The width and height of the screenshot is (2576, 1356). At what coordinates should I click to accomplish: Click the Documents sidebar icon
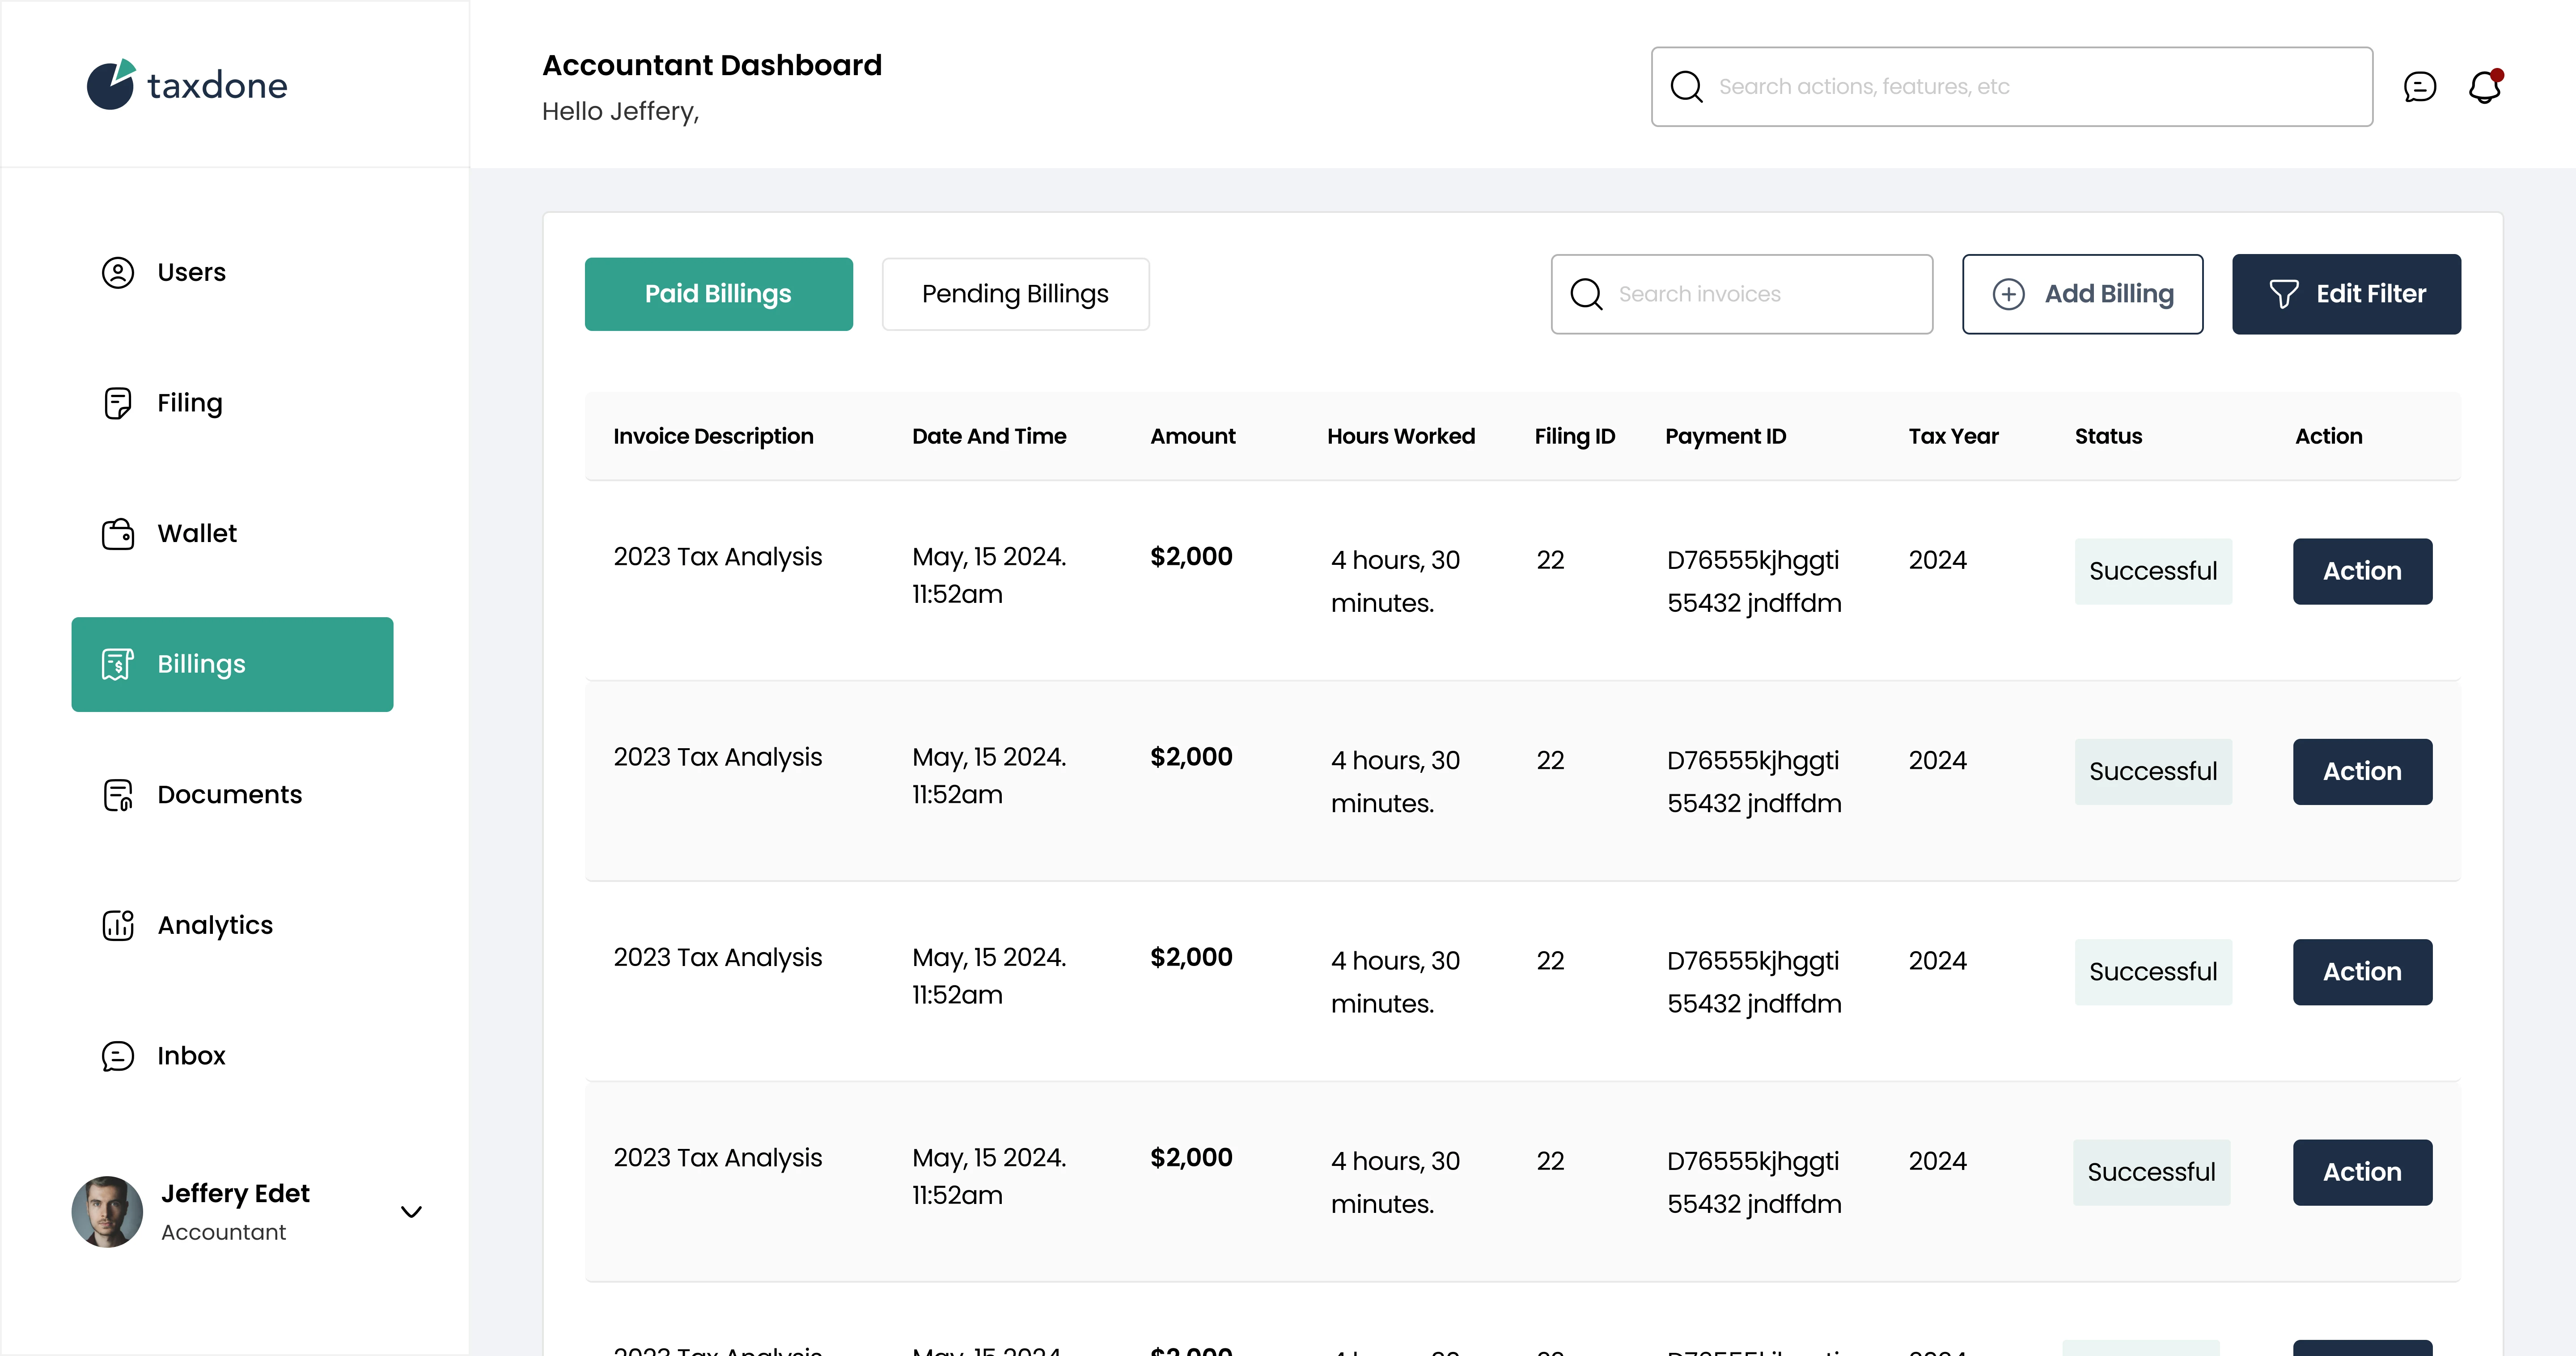point(118,795)
